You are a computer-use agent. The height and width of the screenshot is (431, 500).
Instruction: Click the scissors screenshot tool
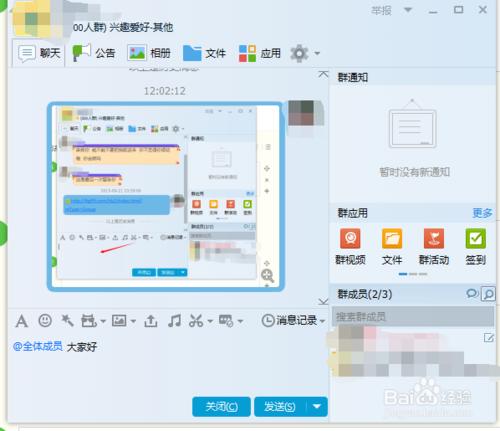196,321
